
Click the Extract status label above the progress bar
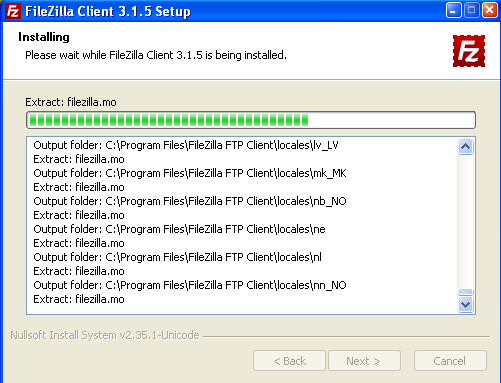click(71, 102)
